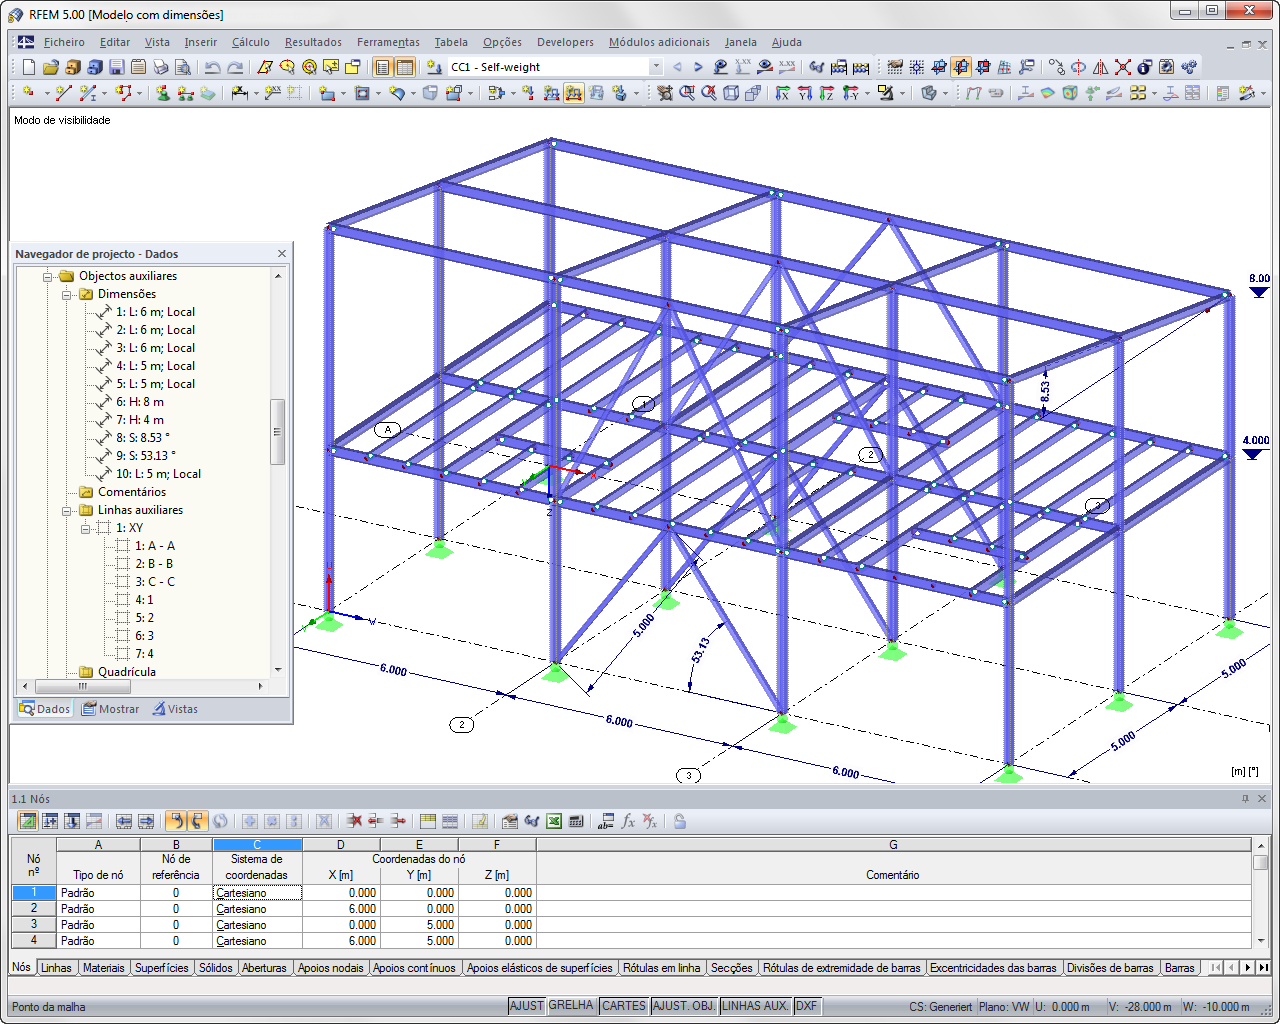The width and height of the screenshot is (1280, 1024).
Task: Open the CC1 - Self-weight load case dropdown
Action: [656, 67]
